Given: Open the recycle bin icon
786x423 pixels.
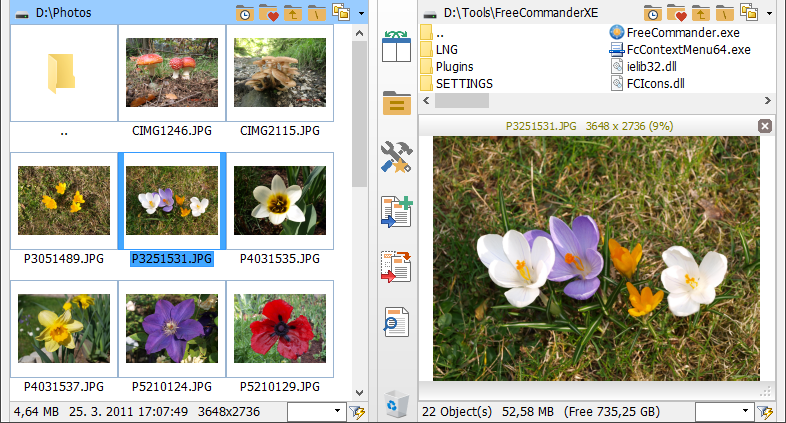Looking at the screenshot, I should click(397, 405).
